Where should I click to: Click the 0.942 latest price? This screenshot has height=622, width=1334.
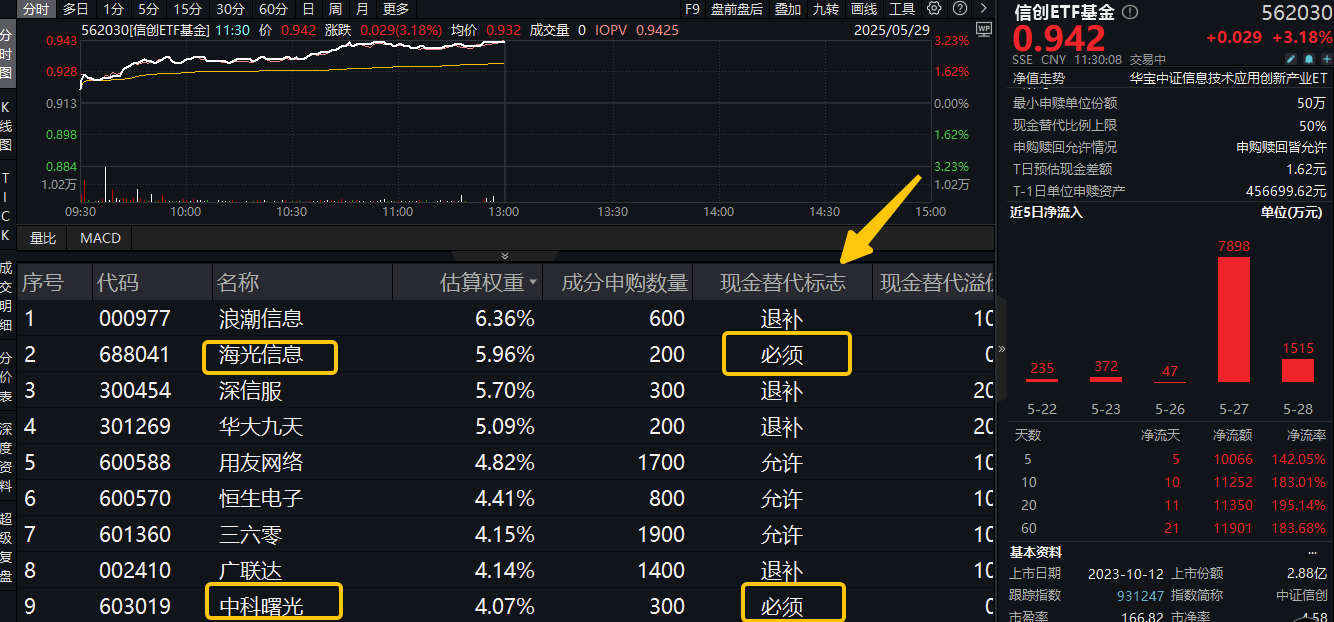[1059, 39]
